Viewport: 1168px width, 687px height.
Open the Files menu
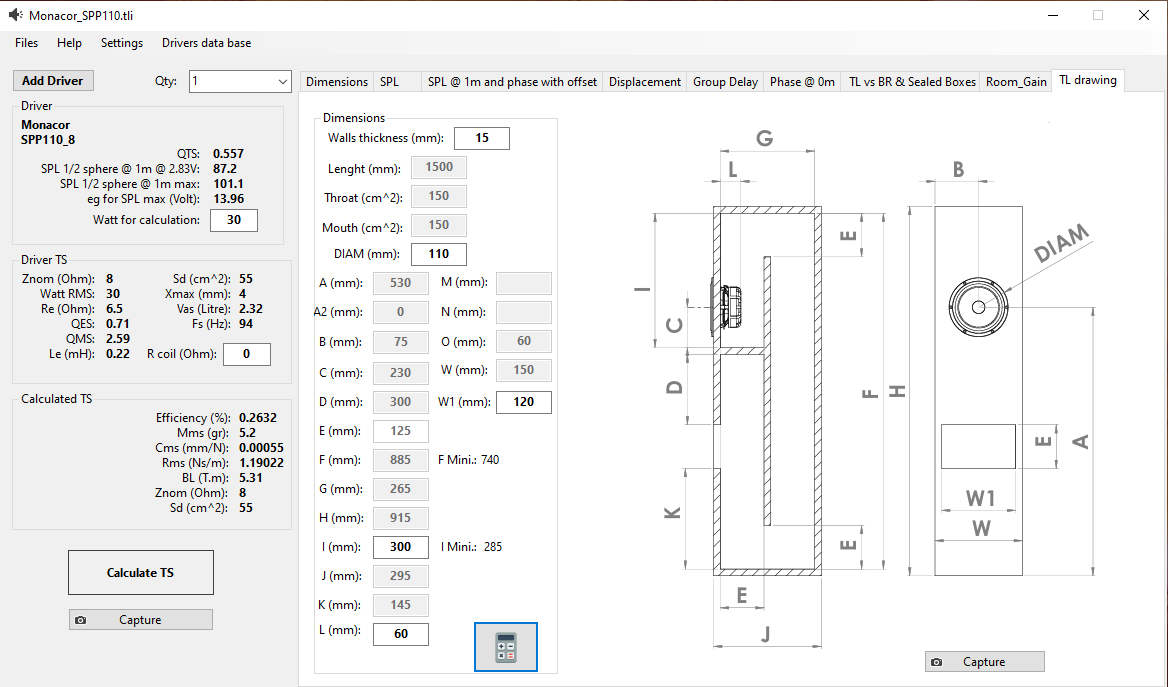[27, 43]
